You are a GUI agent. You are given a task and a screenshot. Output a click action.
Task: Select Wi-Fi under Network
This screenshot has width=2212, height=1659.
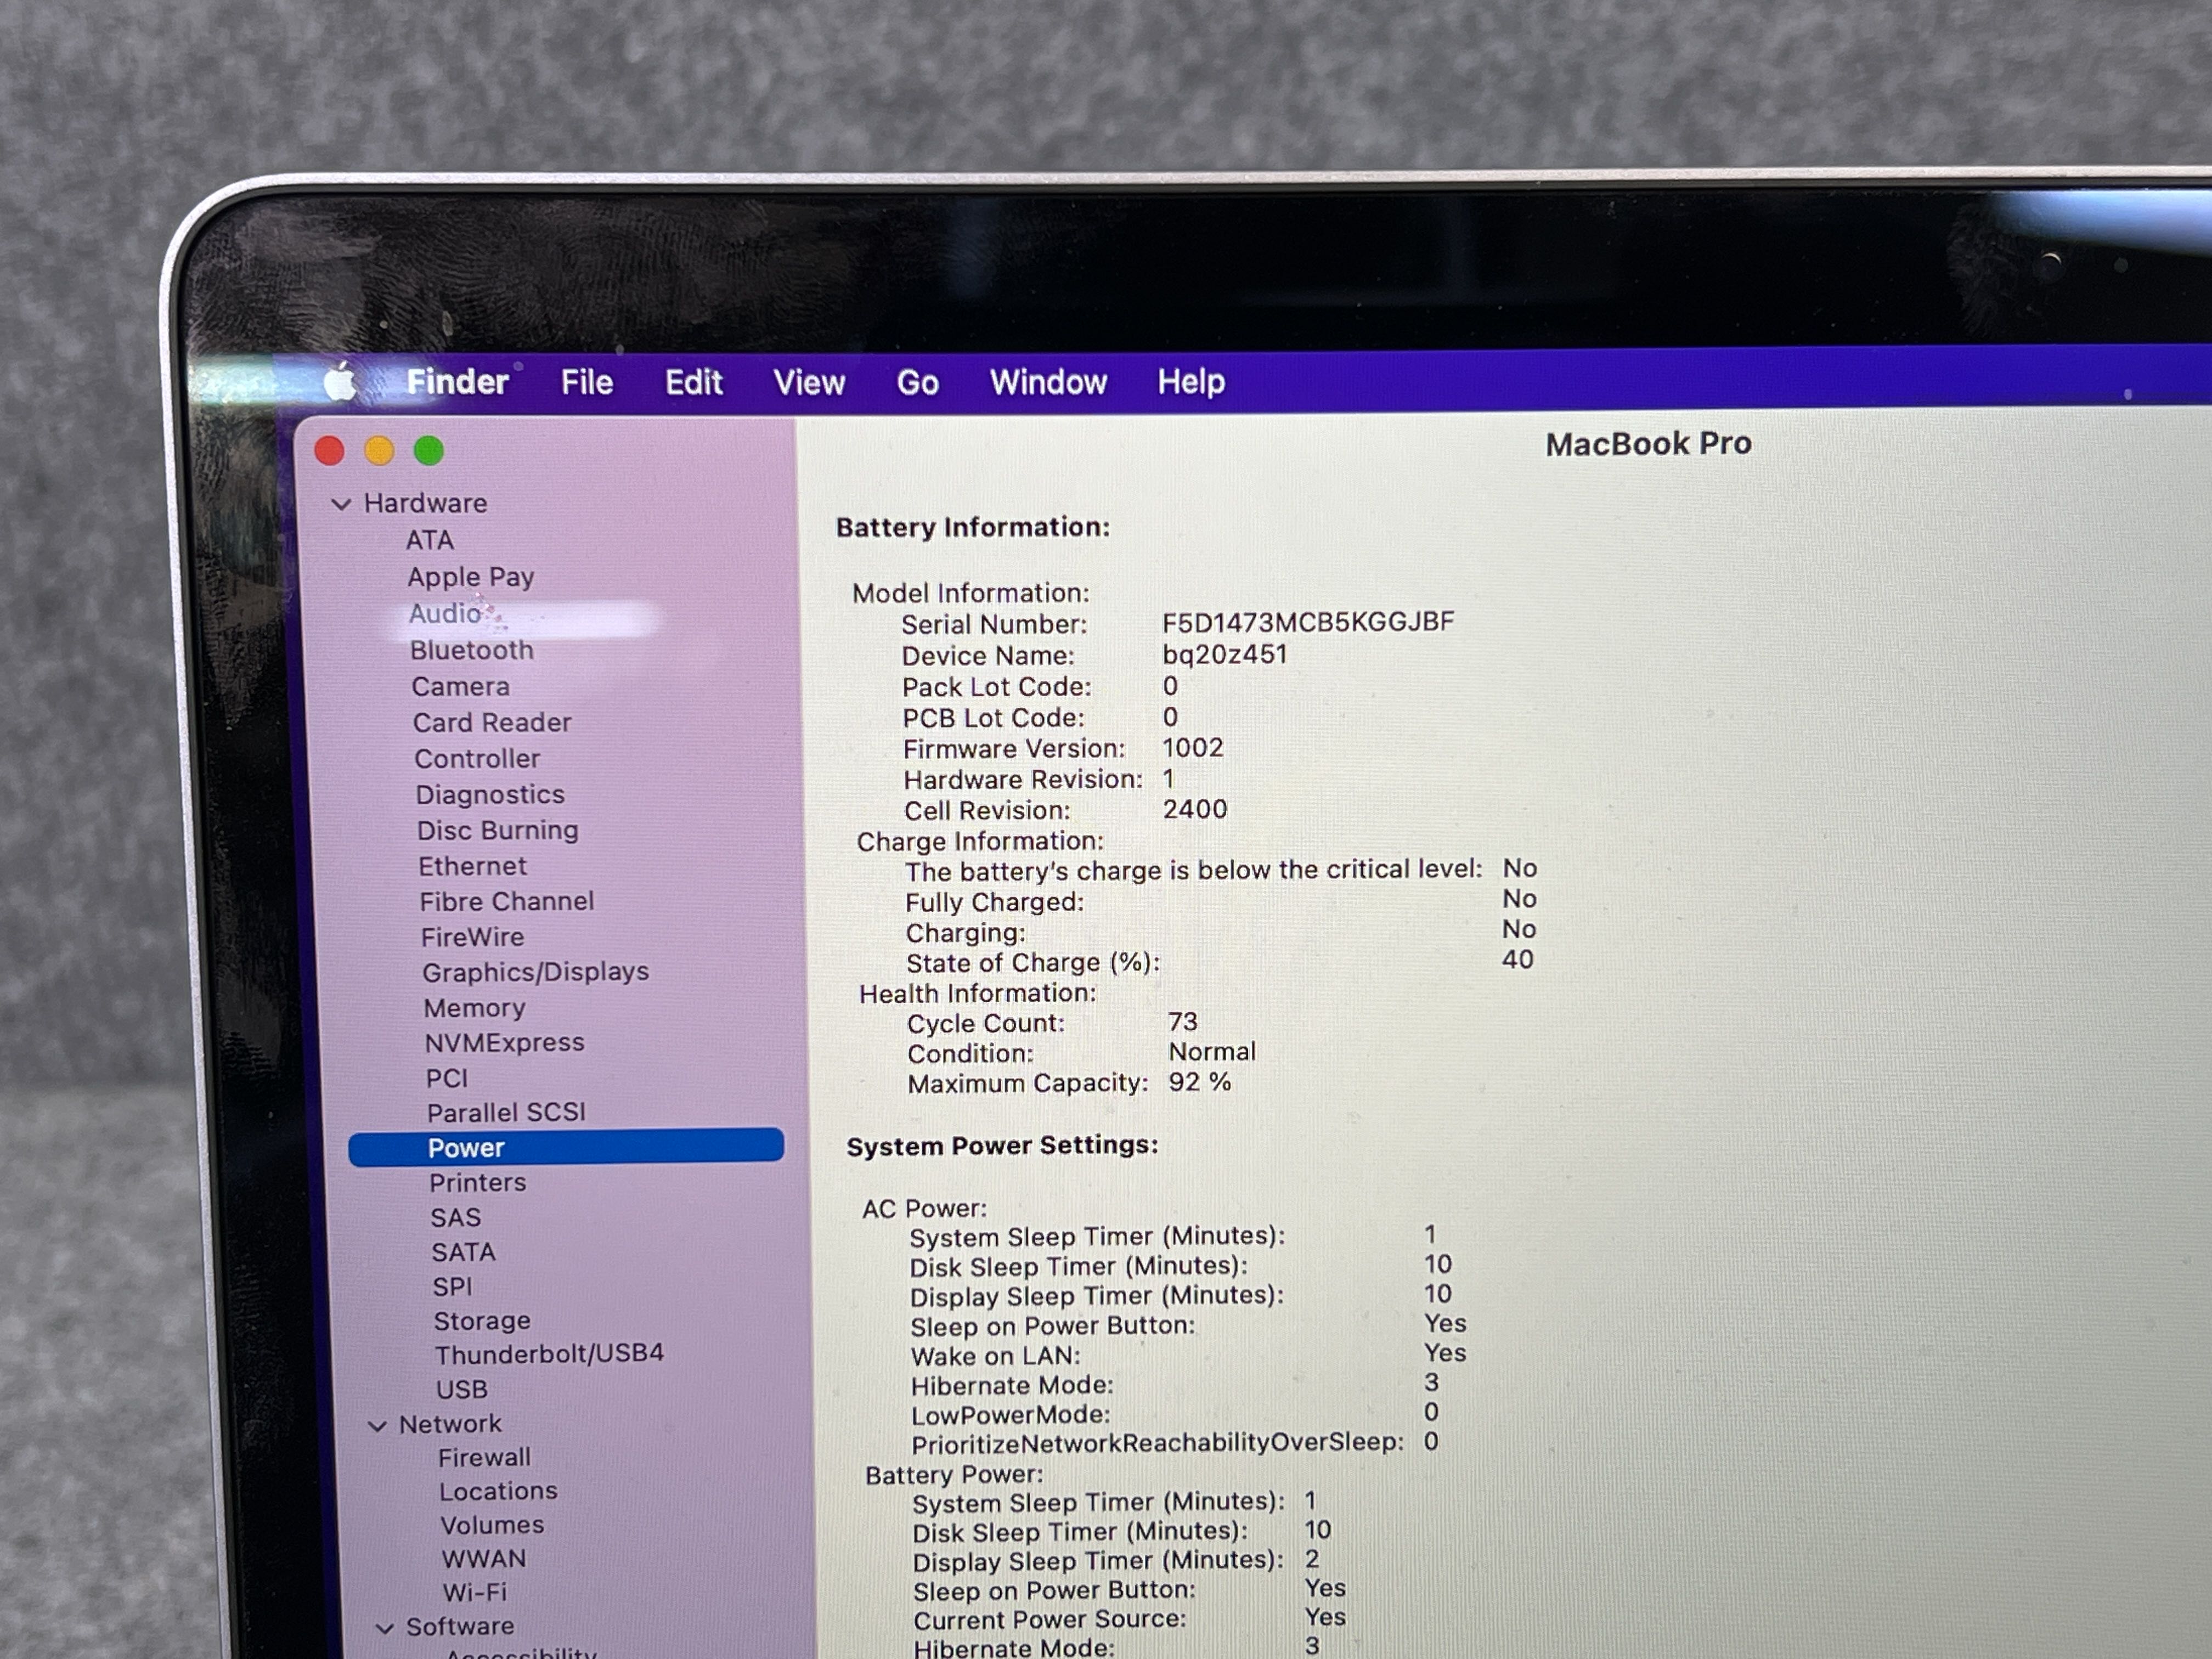click(x=475, y=1592)
